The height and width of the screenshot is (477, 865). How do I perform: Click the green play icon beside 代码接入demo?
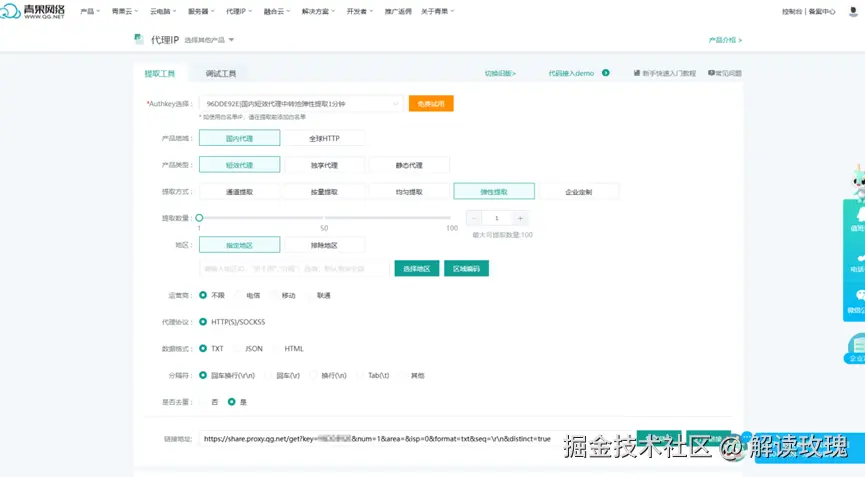(x=606, y=73)
